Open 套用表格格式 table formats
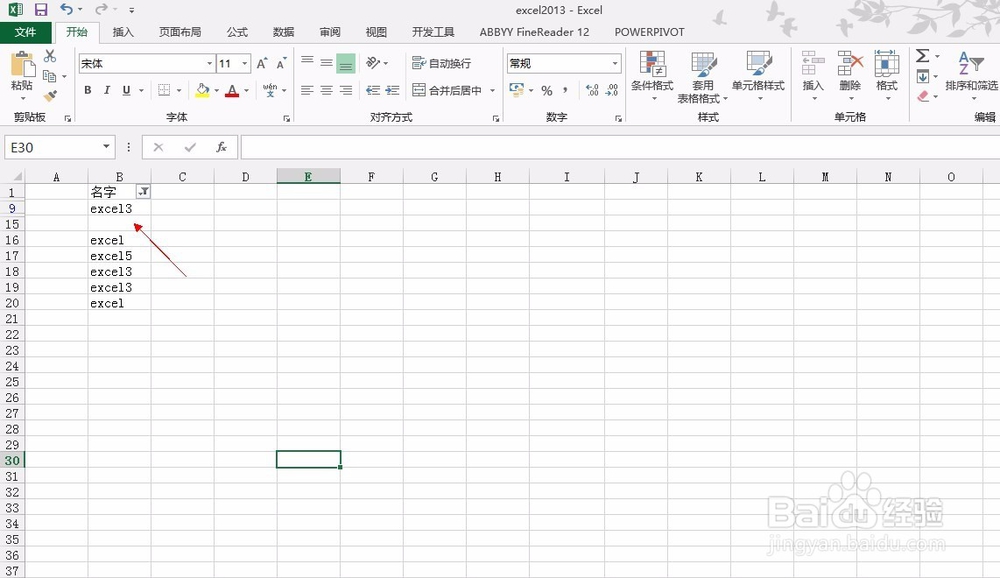The height and width of the screenshot is (578, 1000). (703, 77)
